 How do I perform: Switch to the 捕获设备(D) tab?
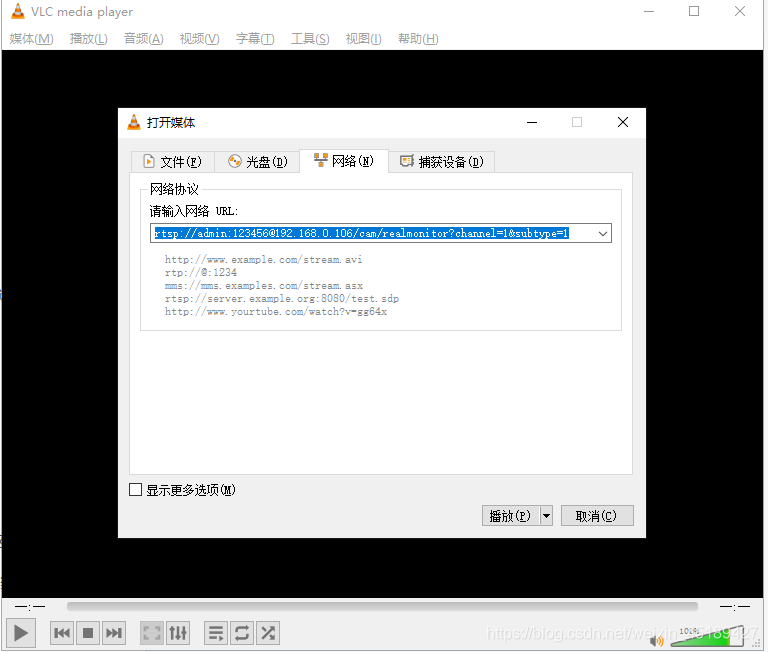[442, 162]
